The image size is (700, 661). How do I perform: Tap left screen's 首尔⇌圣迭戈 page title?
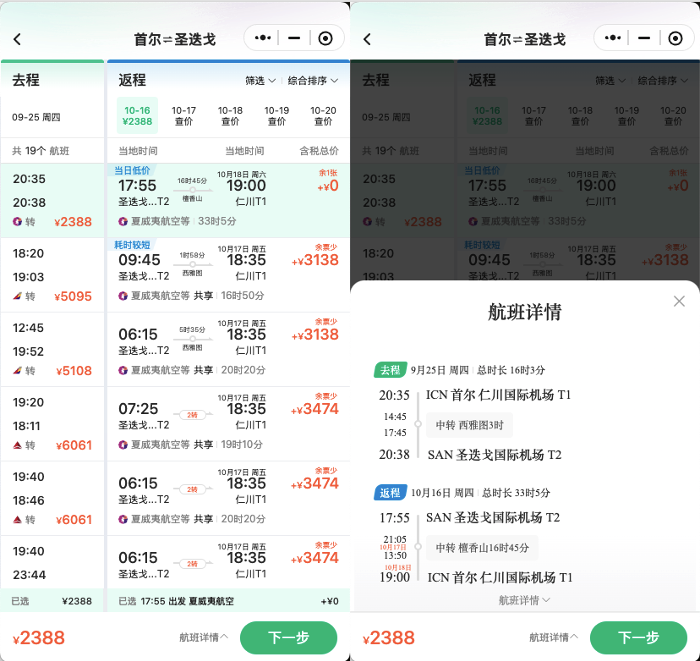coord(175,39)
